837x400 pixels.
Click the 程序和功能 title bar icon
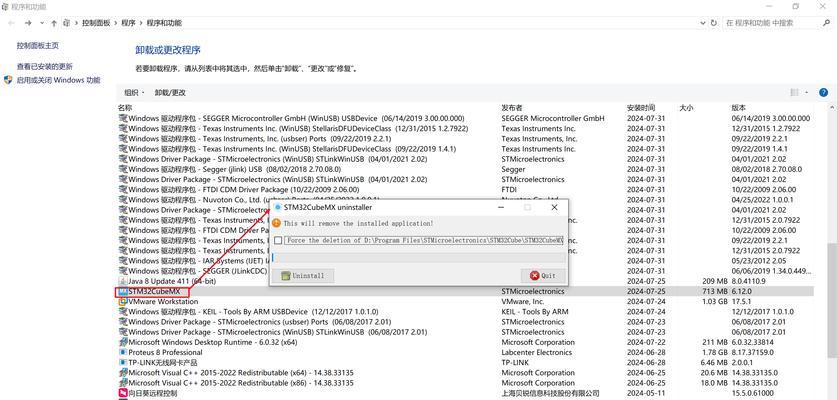[x=5, y=6]
